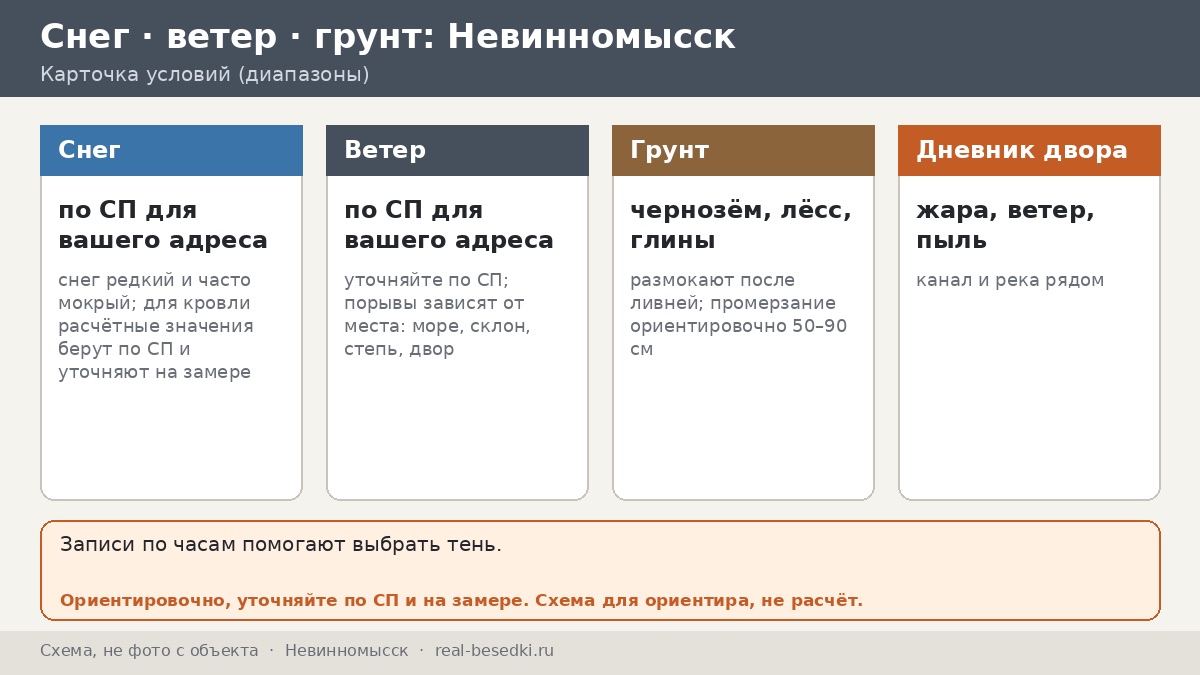Image resolution: width=1200 pixels, height=675 pixels.
Task: Click the text 'снег редкий и часто мокрый'
Action: pyautogui.click(x=155, y=292)
